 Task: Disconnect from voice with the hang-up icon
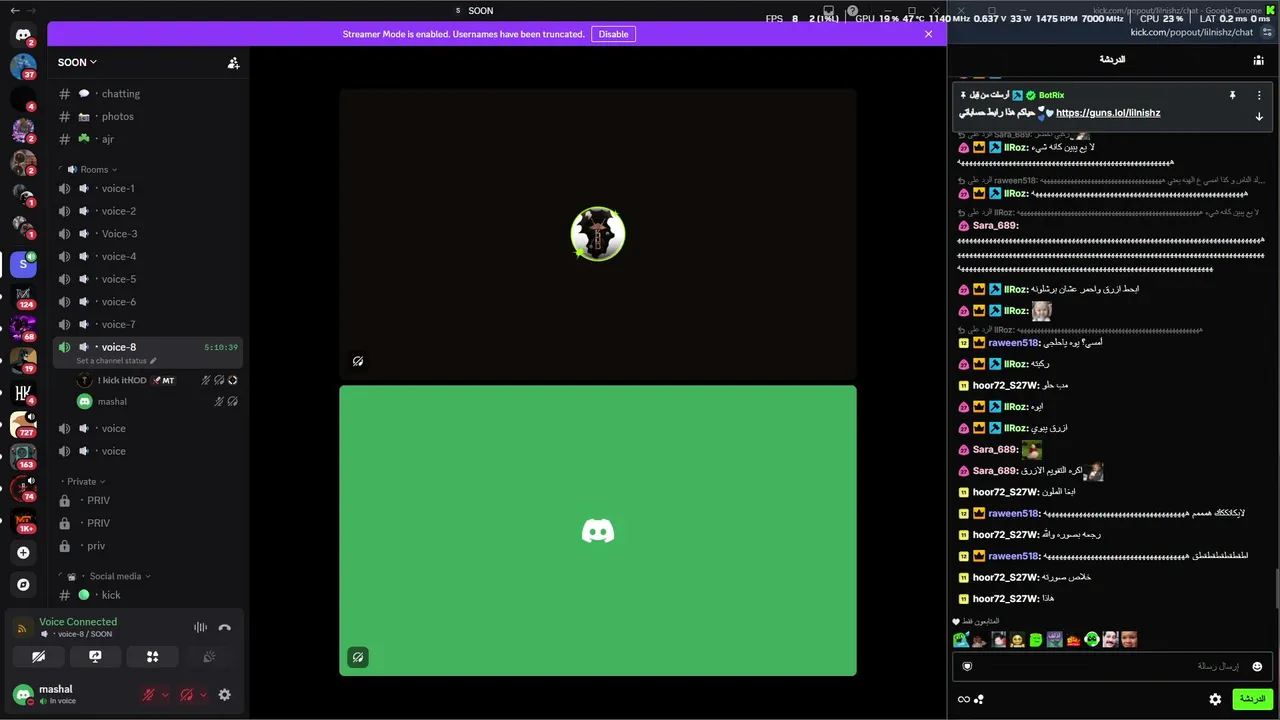point(225,627)
